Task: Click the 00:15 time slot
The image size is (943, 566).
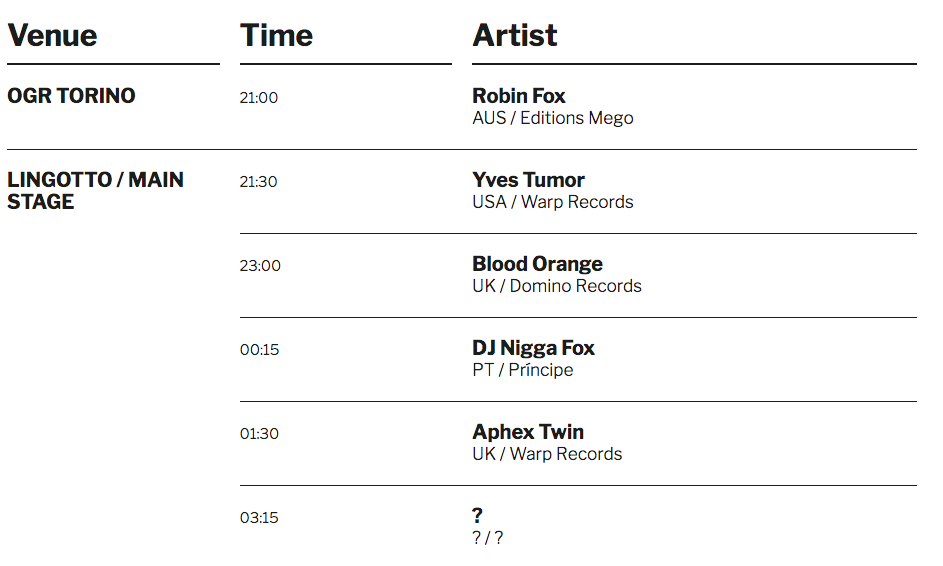Action: point(259,350)
